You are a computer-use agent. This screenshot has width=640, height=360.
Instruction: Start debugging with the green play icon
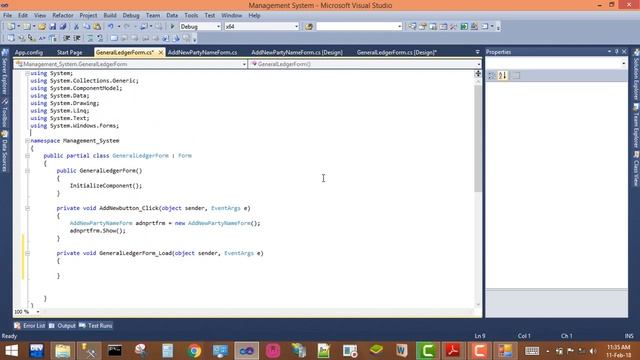tap(172, 27)
